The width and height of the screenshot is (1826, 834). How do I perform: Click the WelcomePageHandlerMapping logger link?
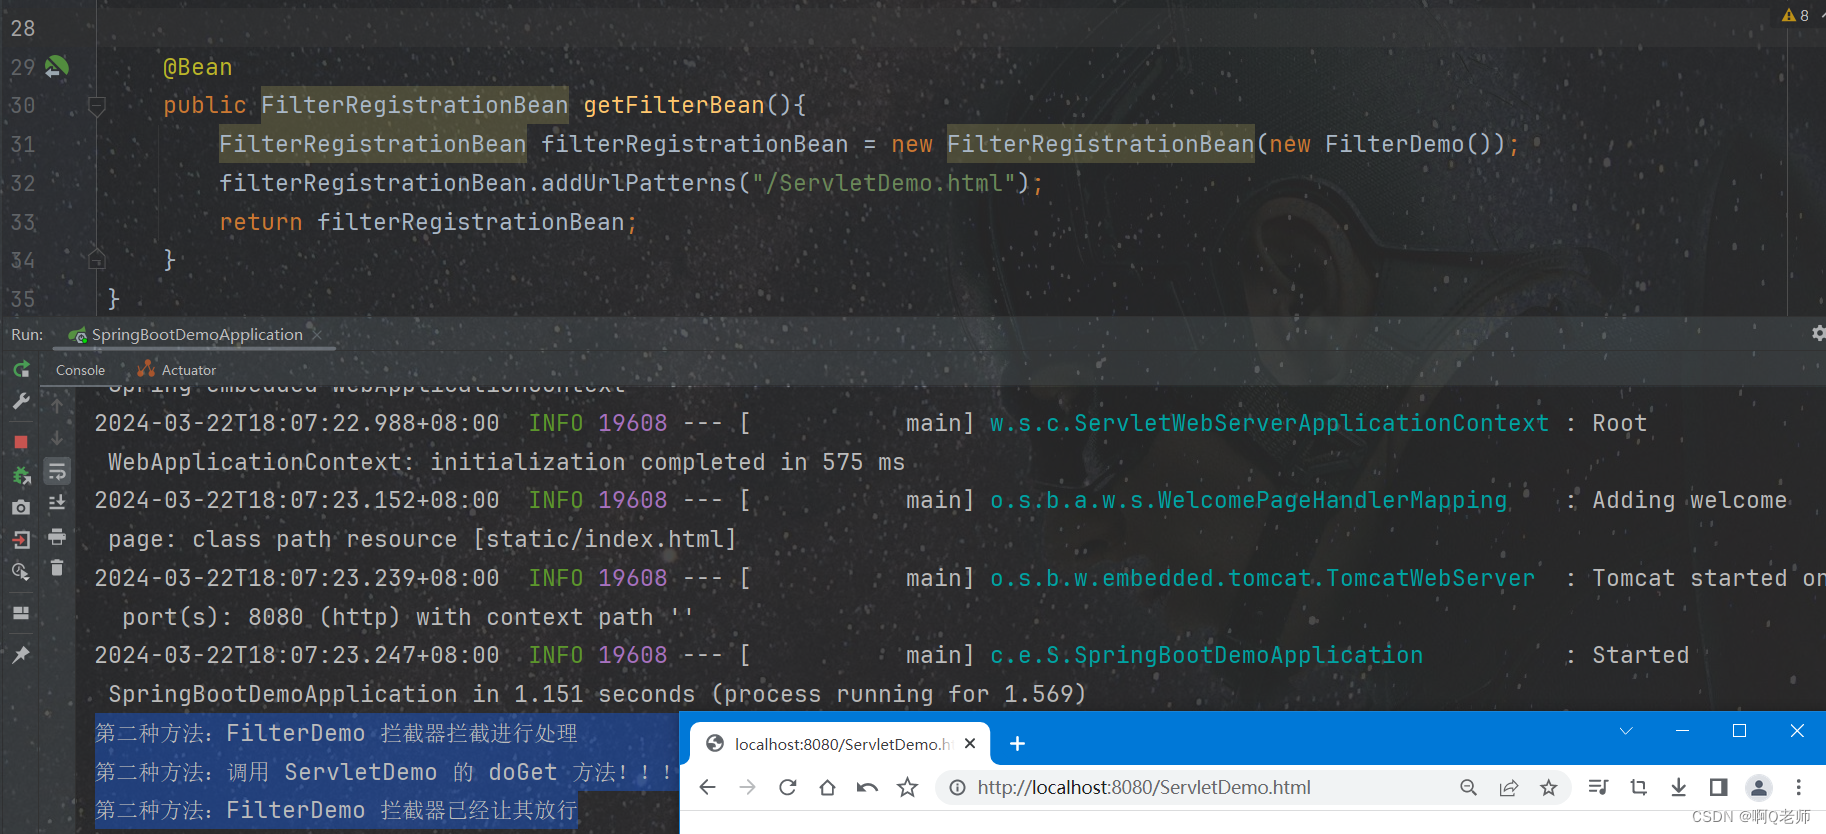click(x=1248, y=500)
